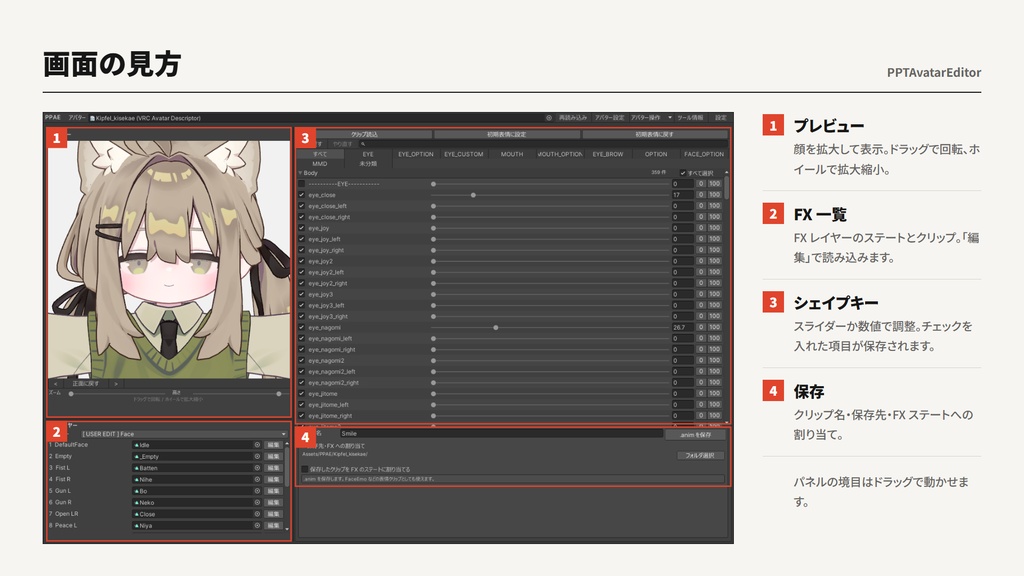Click the clip icon beside Idle
The height and width of the screenshot is (576, 1024).
click(x=136, y=445)
